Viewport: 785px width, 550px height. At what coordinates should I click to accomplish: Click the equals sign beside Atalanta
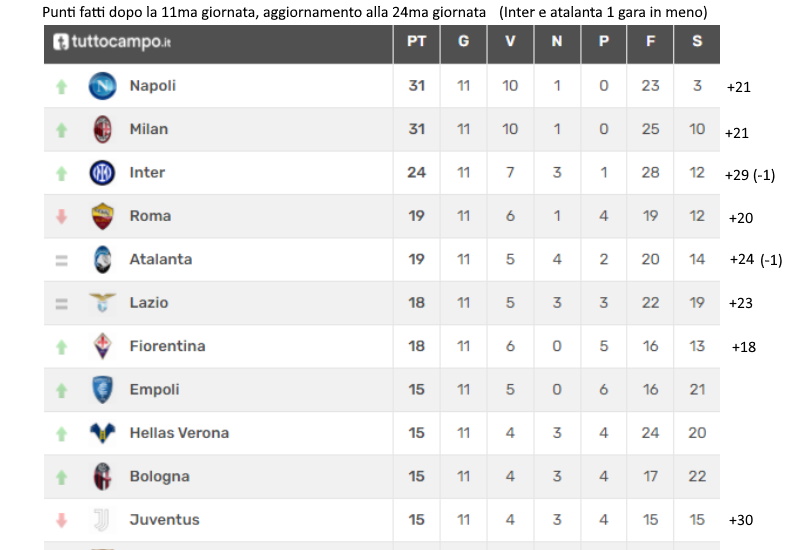[61, 260]
